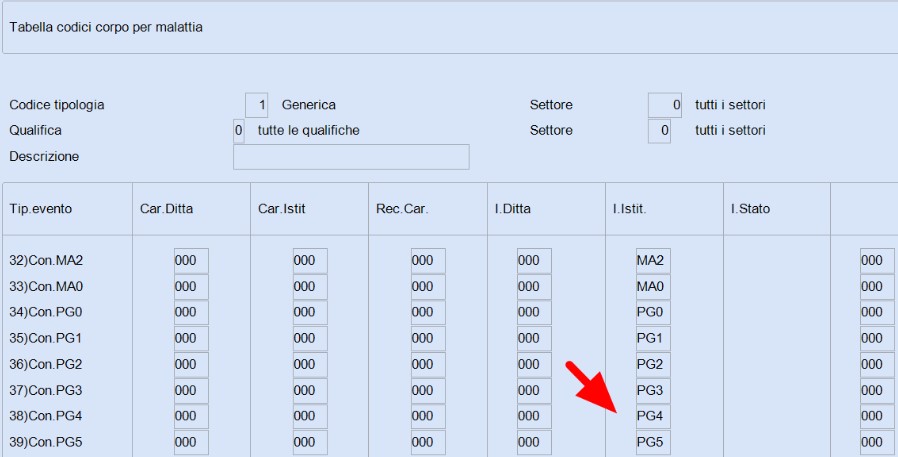Select the PG3 field under I.Istit.
The width and height of the screenshot is (898, 457).
[x=653, y=391]
